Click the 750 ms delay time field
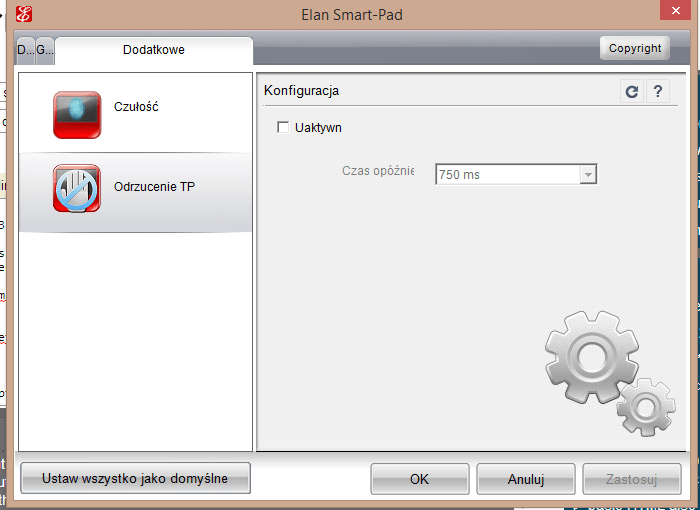This screenshot has width=700, height=510. (x=516, y=174)
